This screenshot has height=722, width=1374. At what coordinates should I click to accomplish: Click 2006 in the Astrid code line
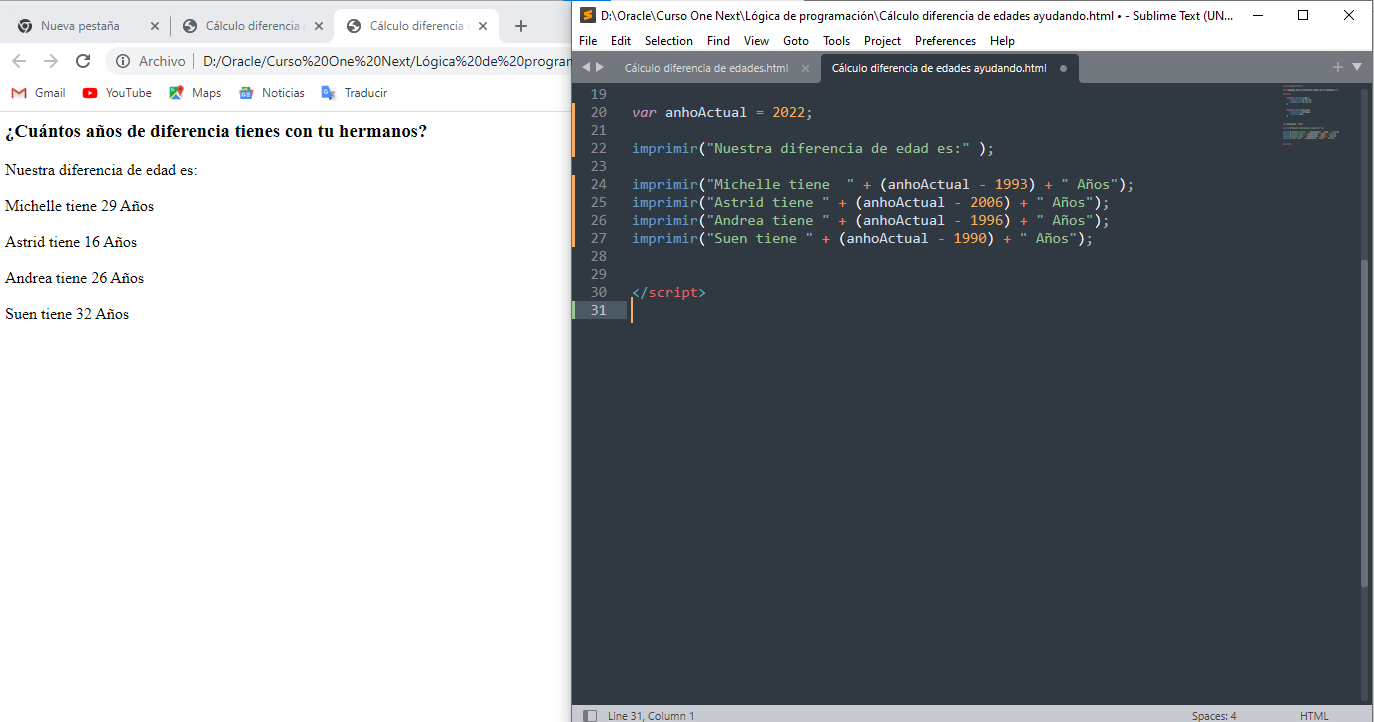click(986, 202)
